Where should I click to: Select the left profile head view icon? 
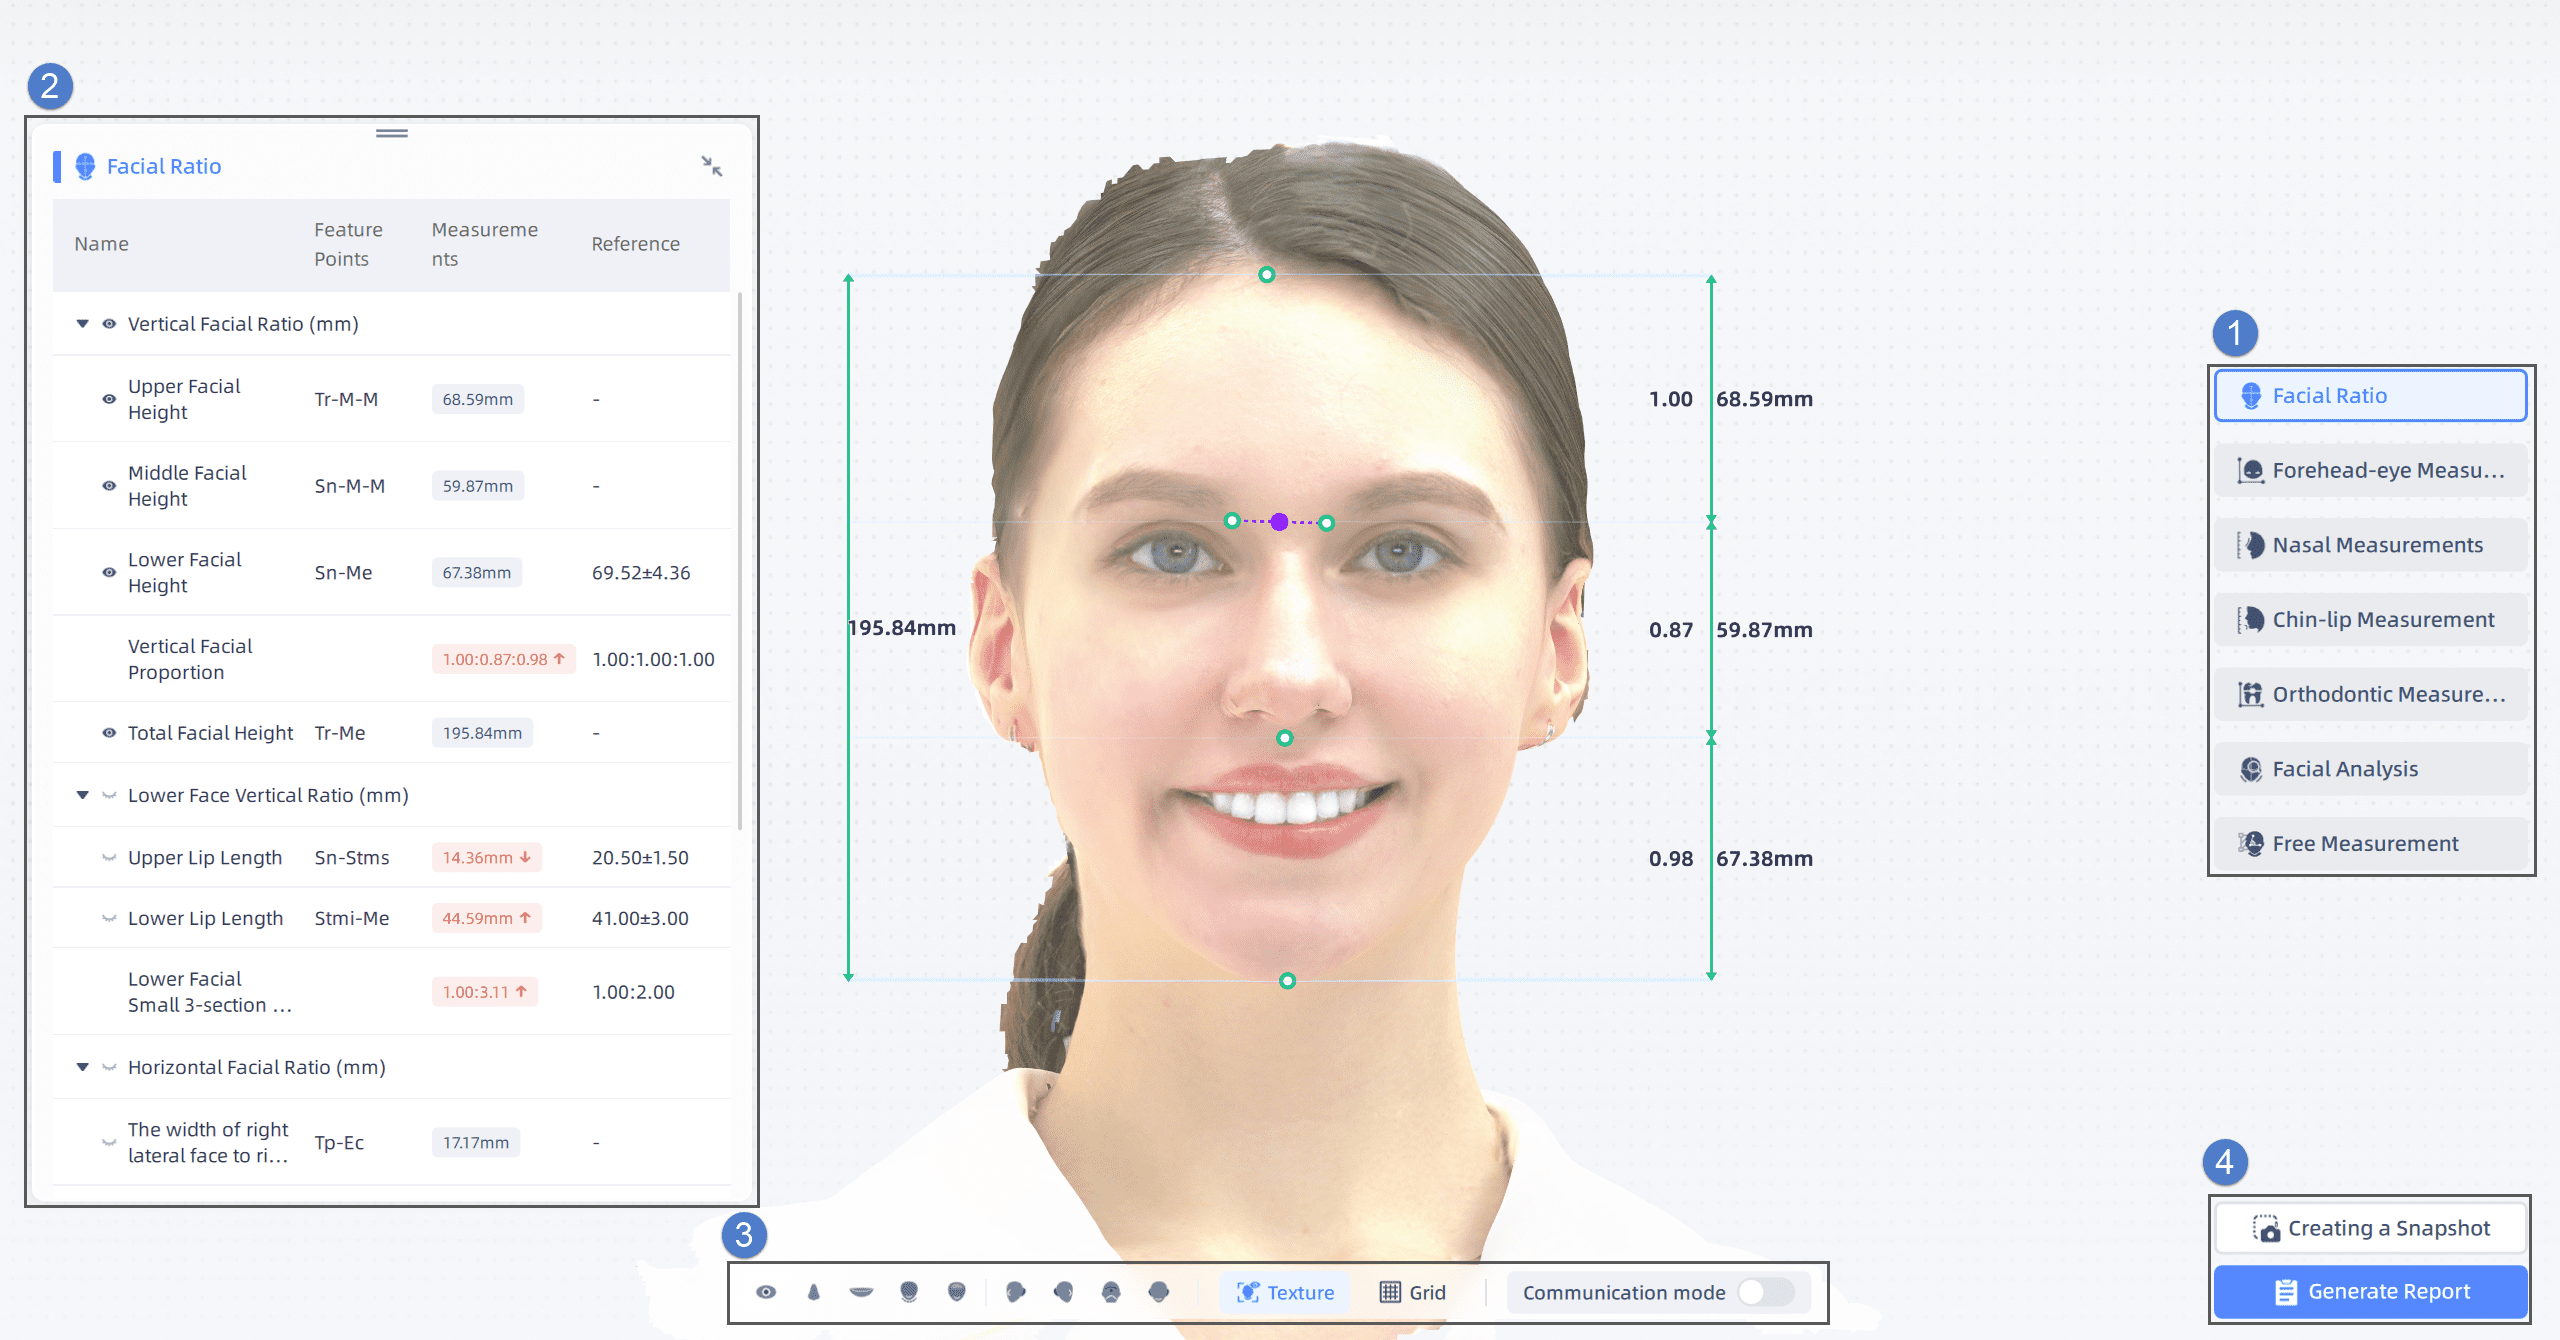pos(1016,1292)
